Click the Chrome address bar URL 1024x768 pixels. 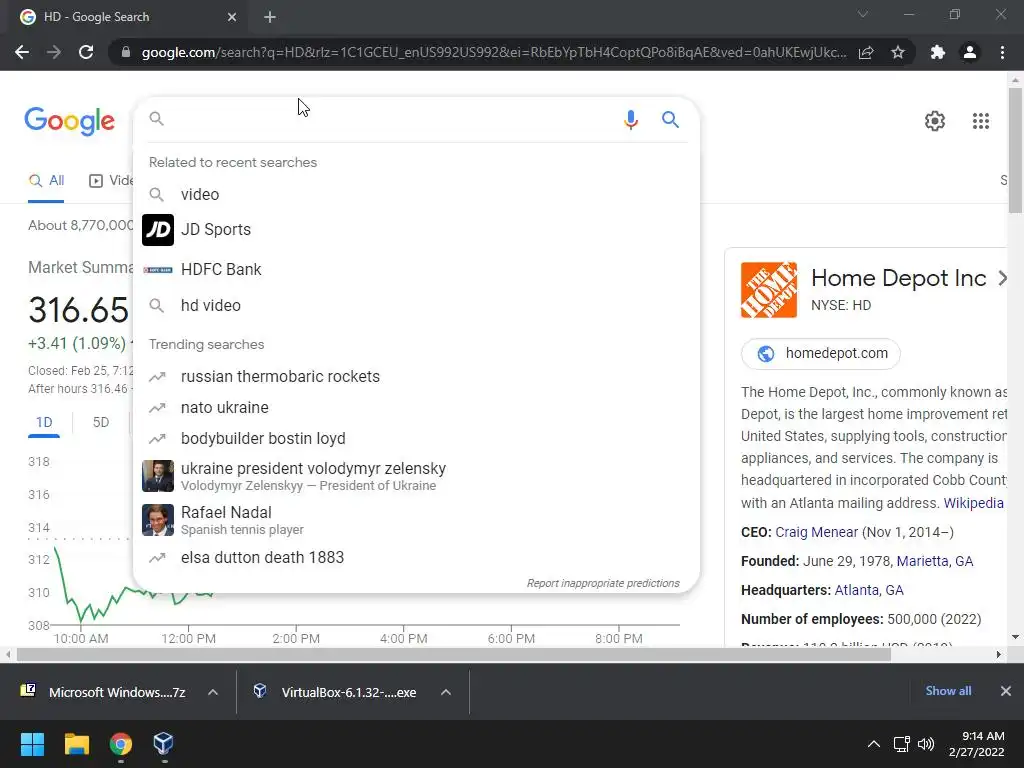point(494,52)
